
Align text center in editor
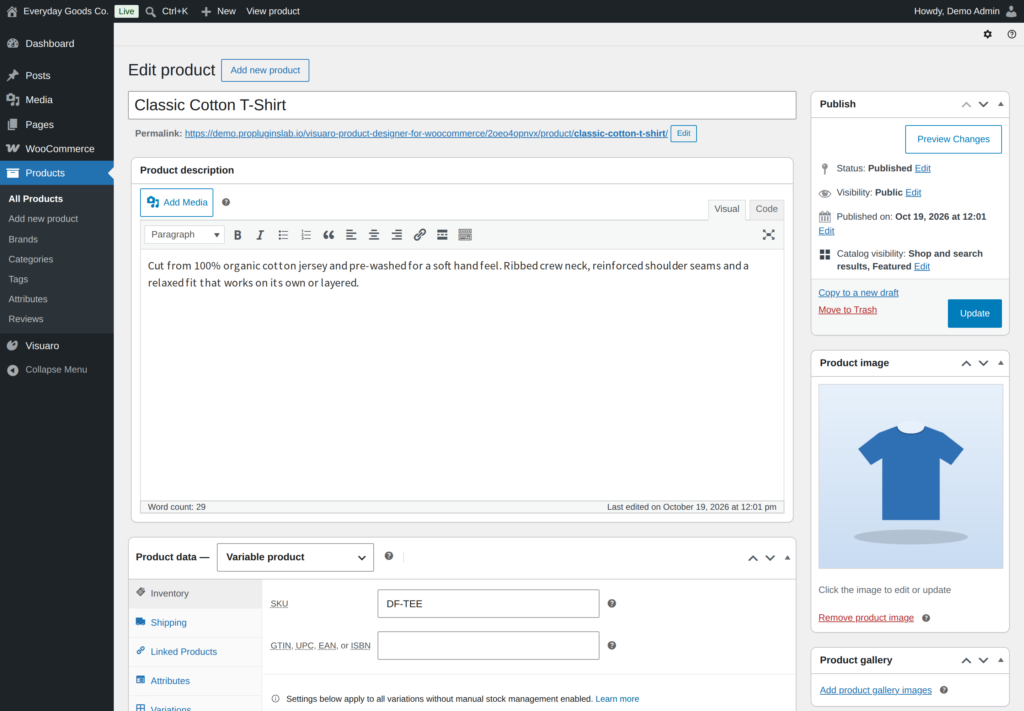pyautogui.click(x=374, y=235)
